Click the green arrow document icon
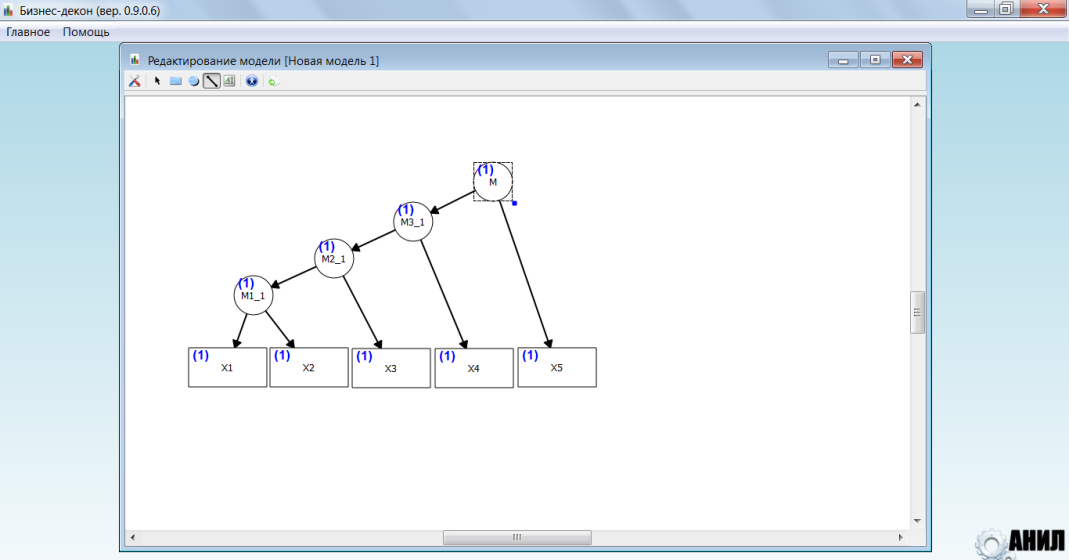Image resolution: width=1069 pixels, height=560 pixels. [x=273, y=81]
